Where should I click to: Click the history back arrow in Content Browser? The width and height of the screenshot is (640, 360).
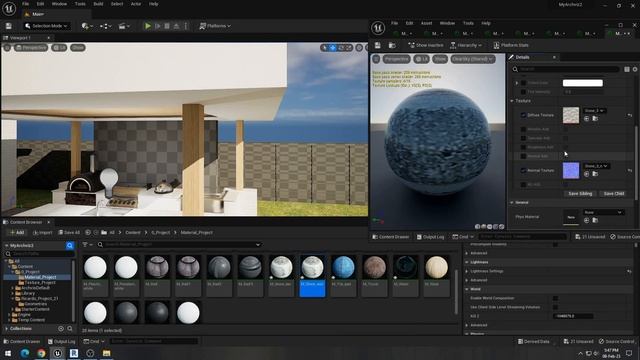pos(88,232)
